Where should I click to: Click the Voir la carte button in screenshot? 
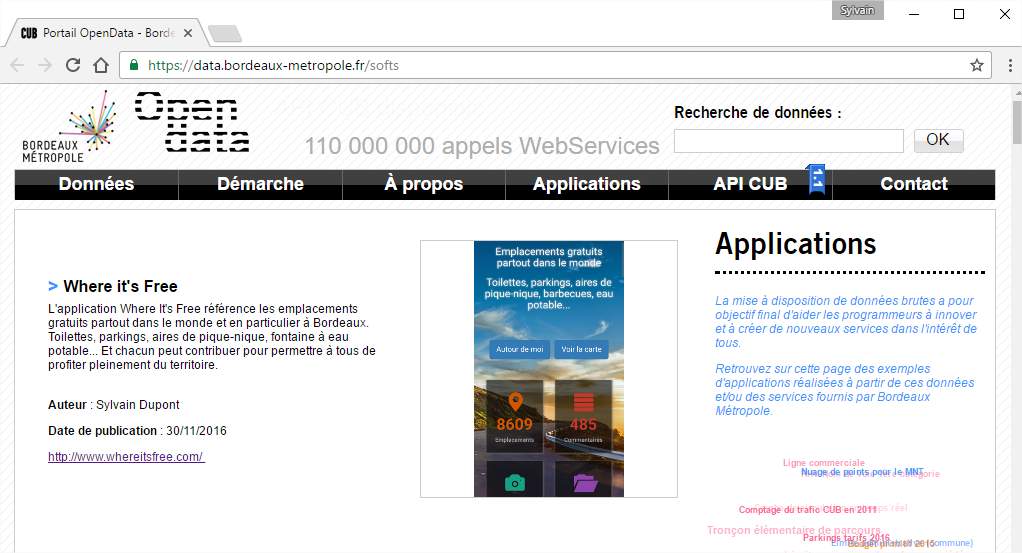tap(581, 349)
